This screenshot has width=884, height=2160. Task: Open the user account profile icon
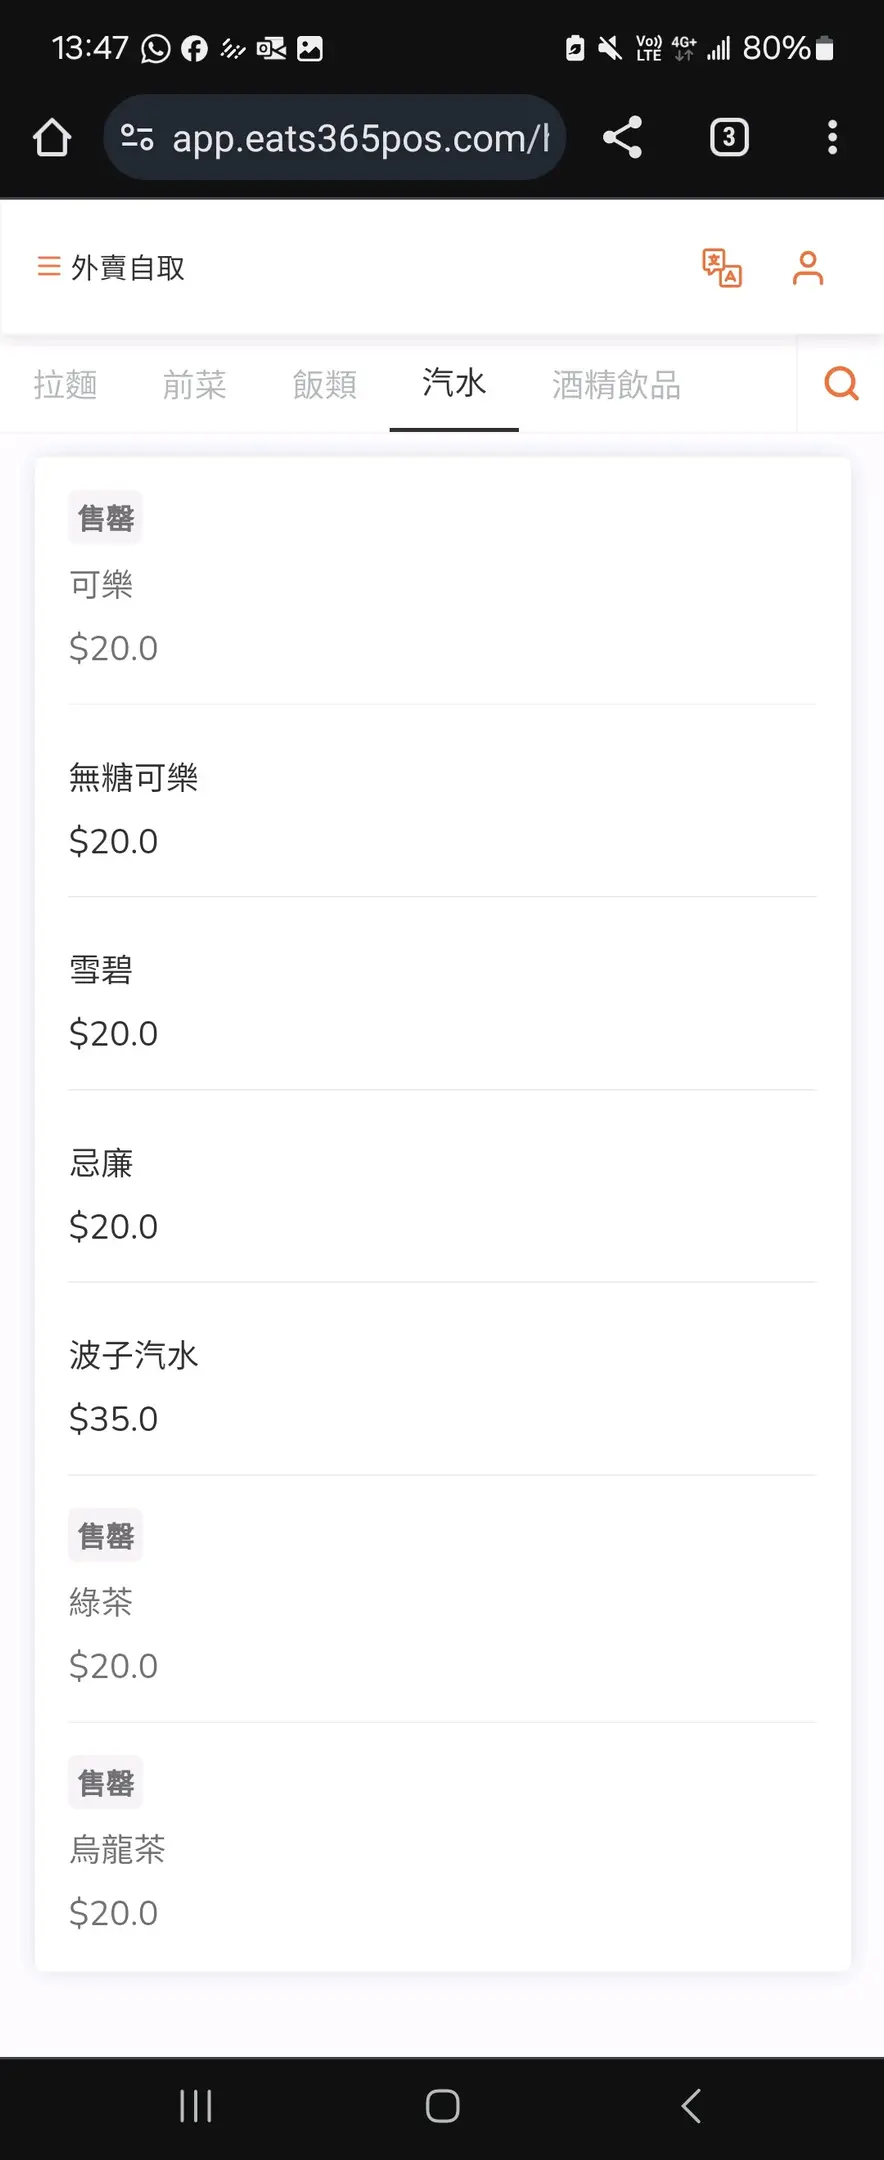coord(808,268)
